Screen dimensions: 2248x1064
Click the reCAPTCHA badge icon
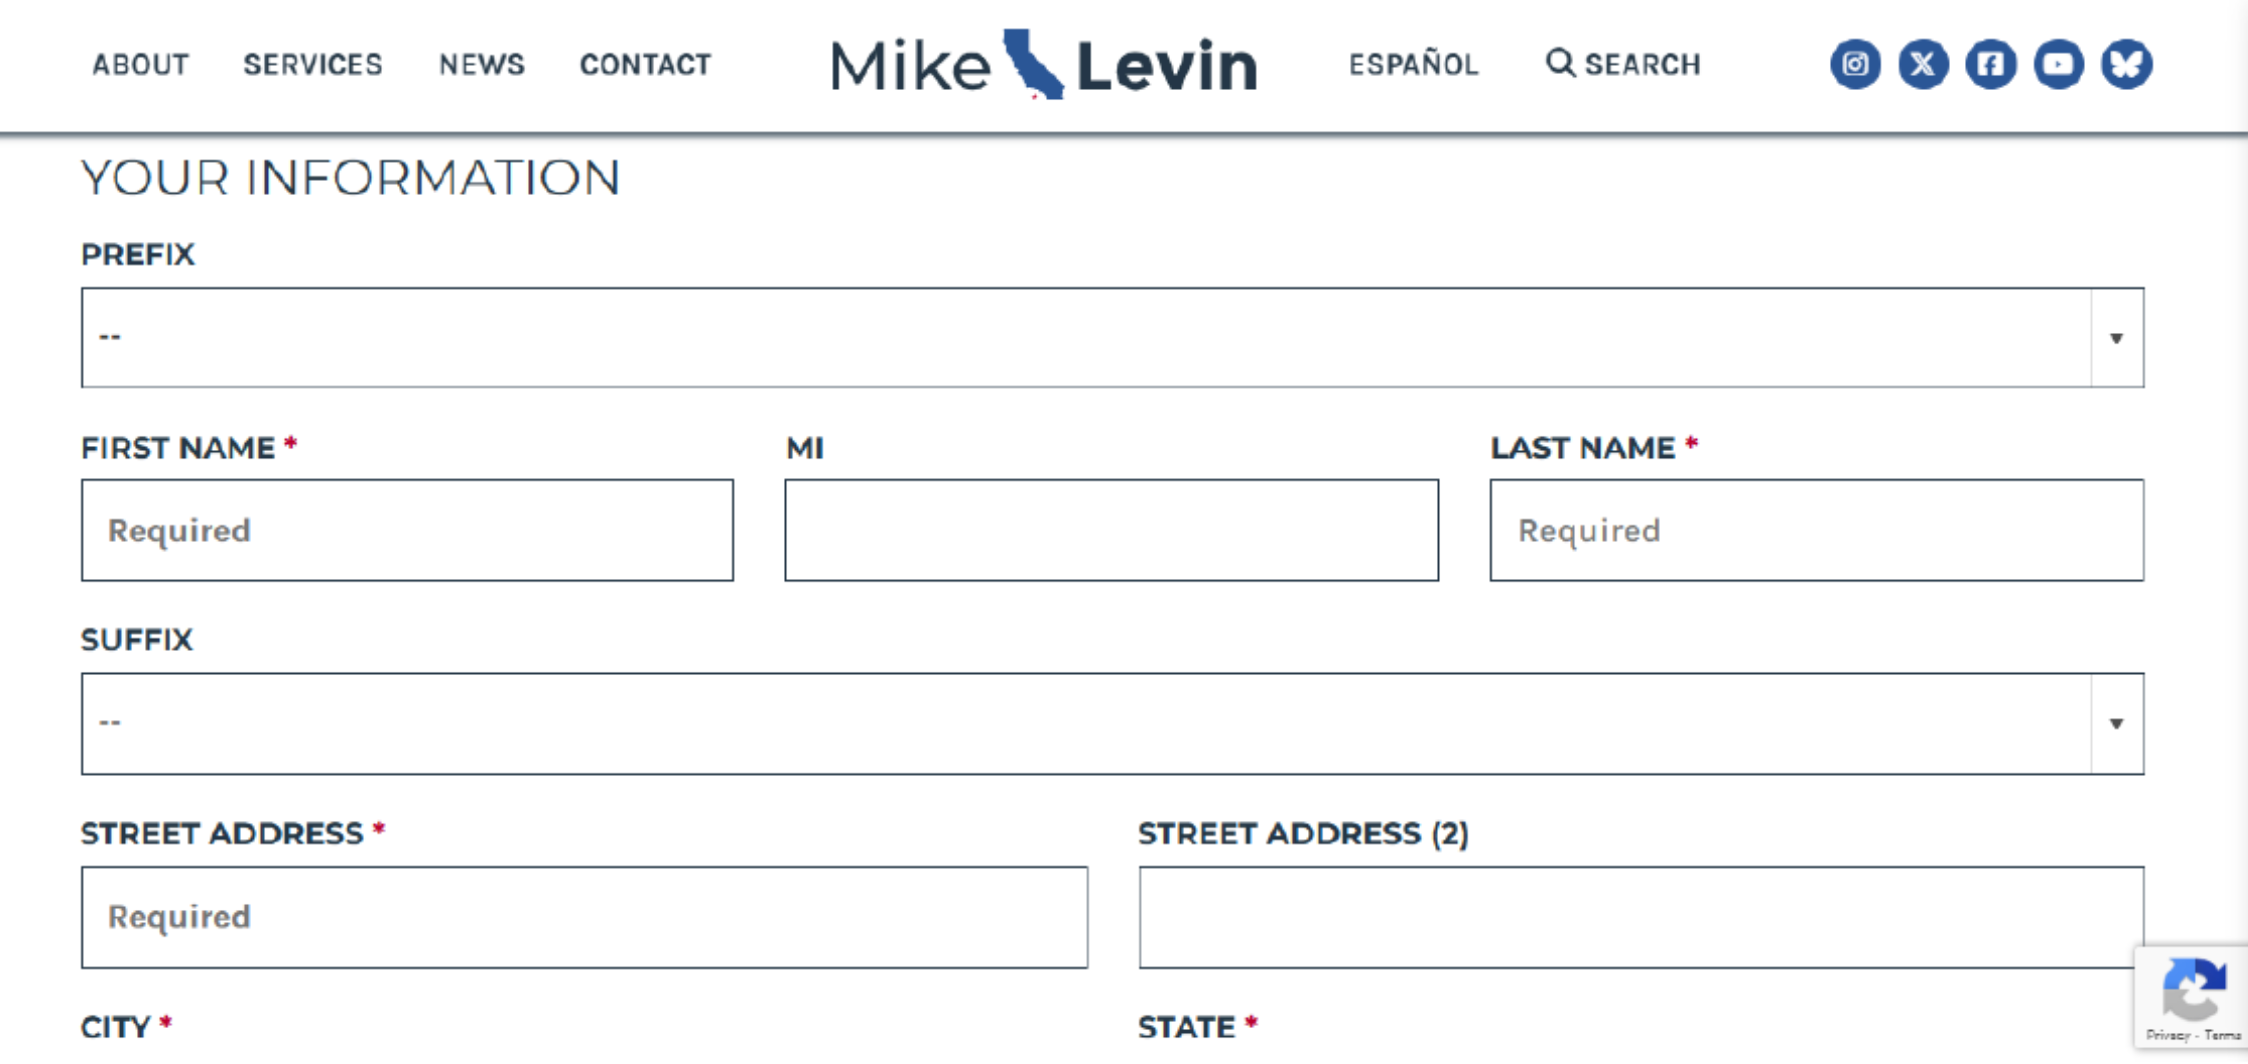tap(2194, 990)
